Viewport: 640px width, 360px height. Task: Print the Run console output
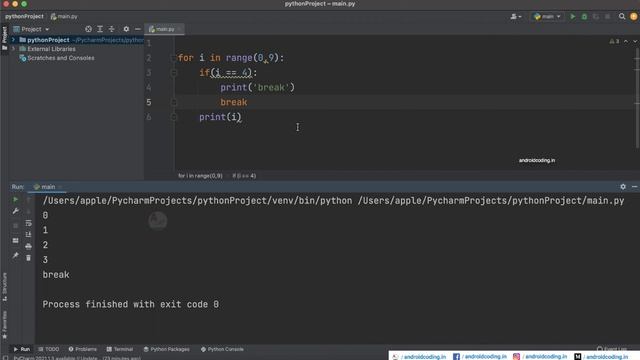[x=28, y=246]
